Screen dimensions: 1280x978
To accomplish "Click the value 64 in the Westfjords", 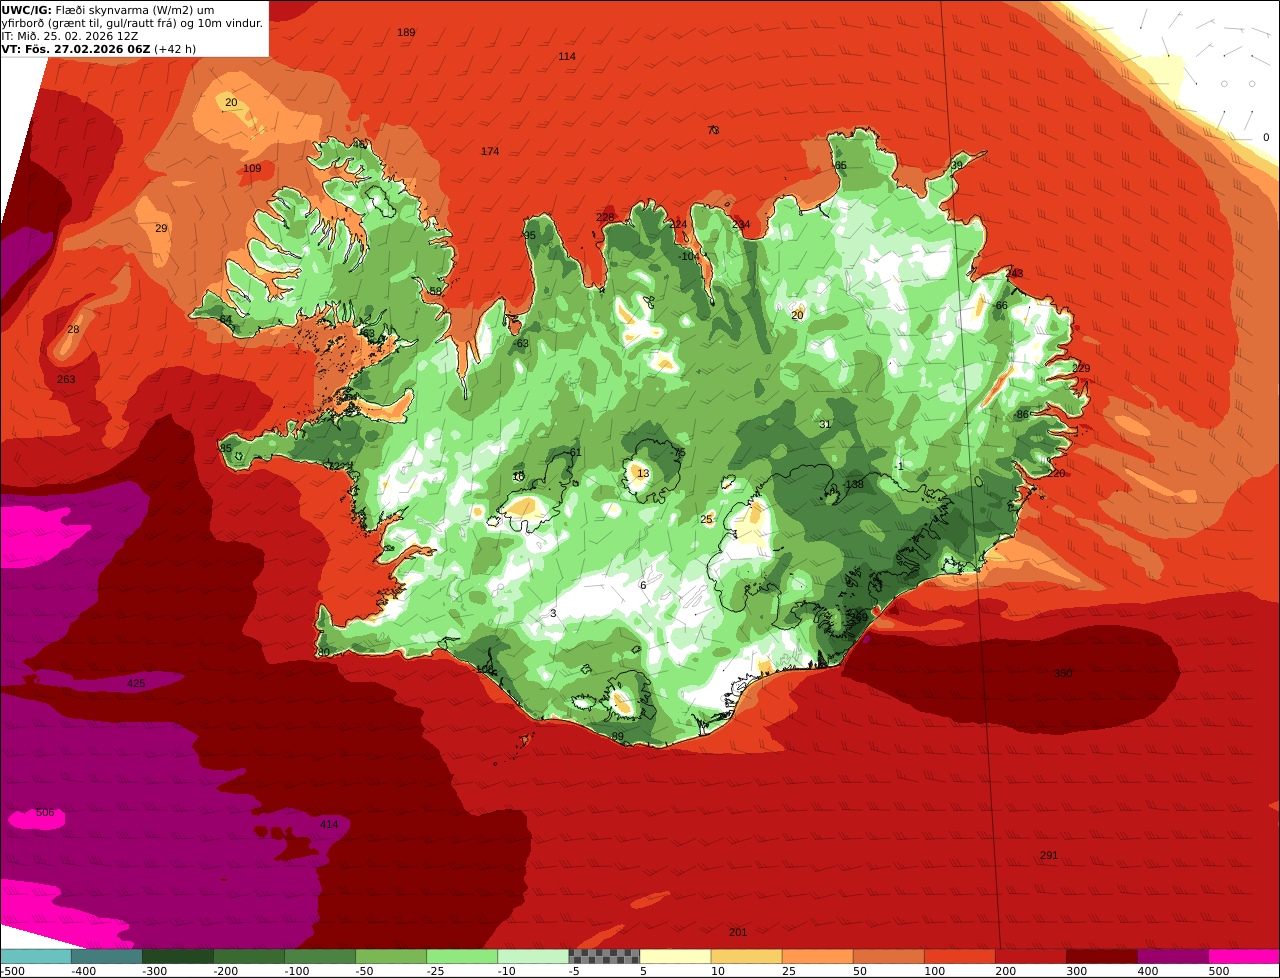I will point(226,320).
